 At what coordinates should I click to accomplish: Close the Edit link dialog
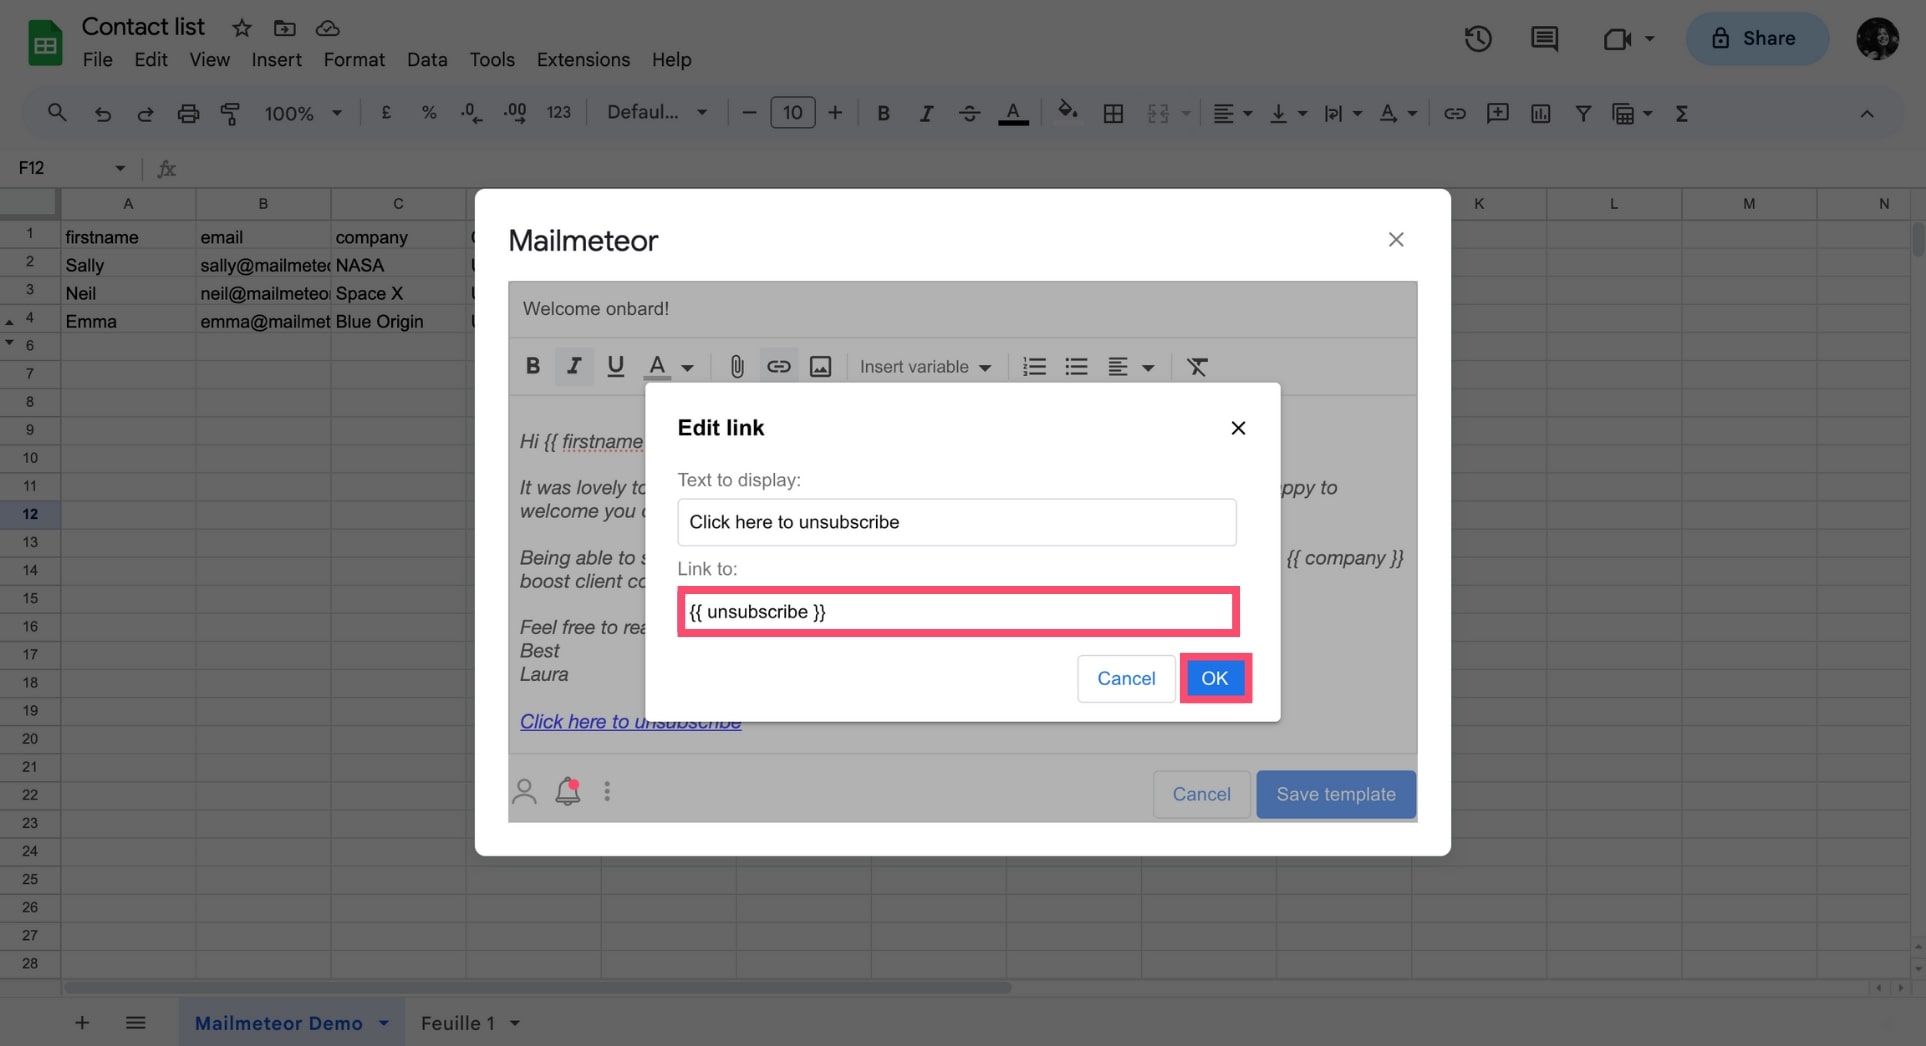click(x=1238, y=428)
